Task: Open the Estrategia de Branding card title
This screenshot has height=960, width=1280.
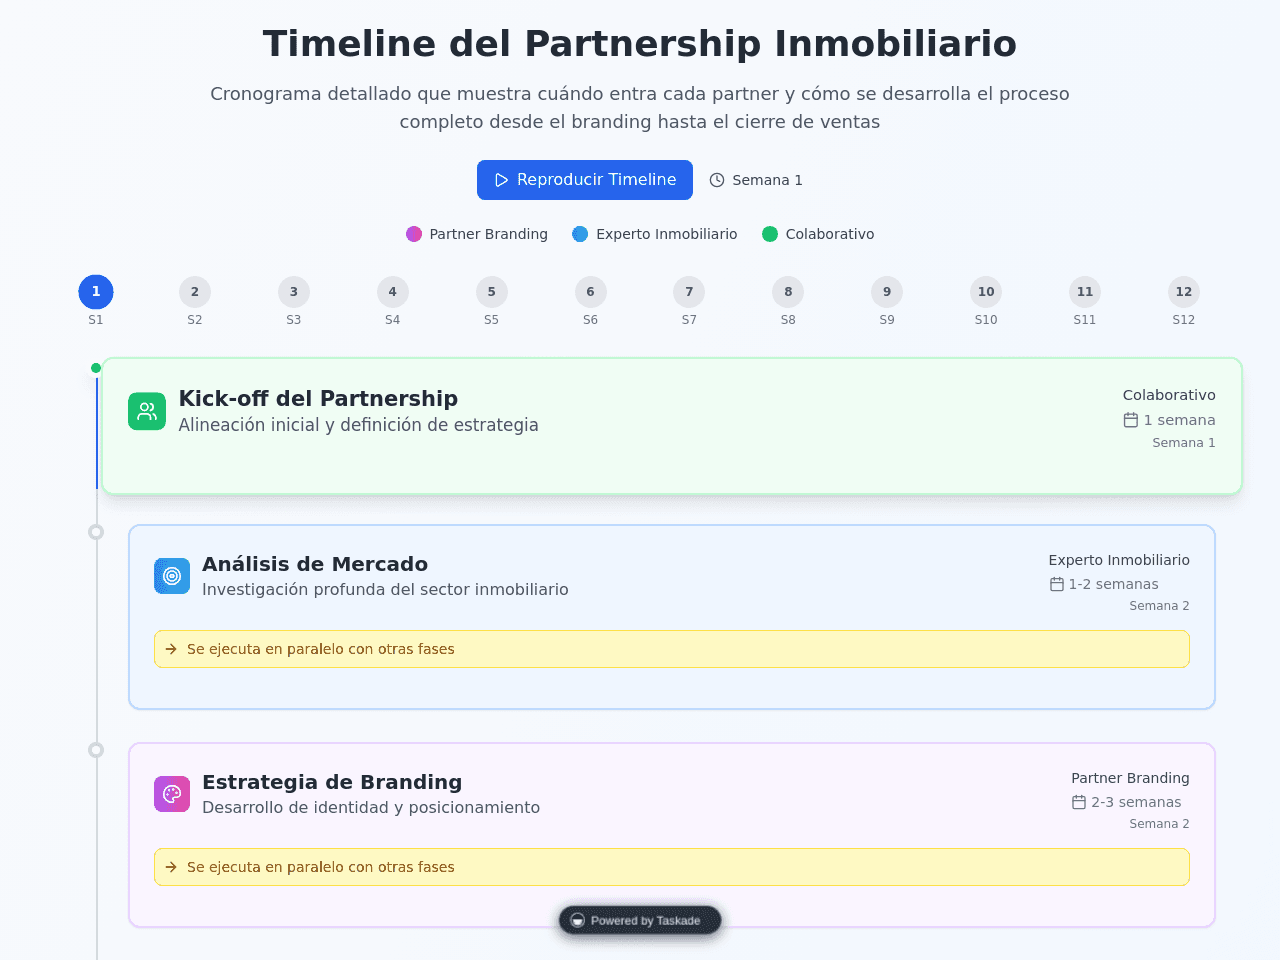Action: pyautogui.click(x=332, y=782)
